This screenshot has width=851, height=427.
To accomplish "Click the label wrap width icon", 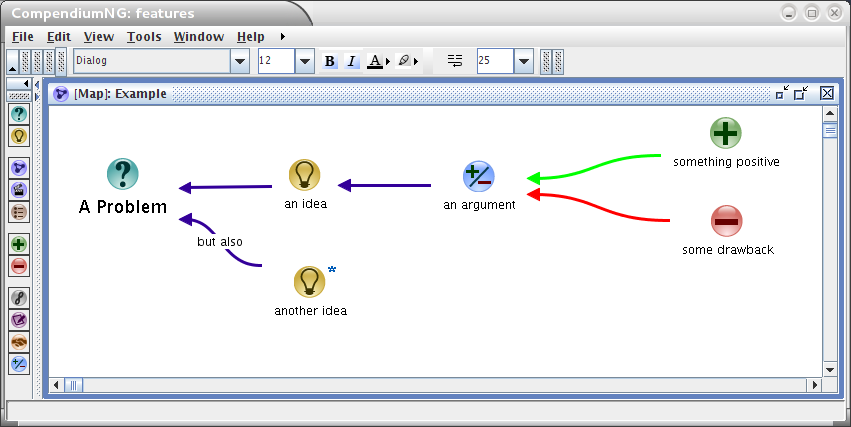I will tap(455, 61).
